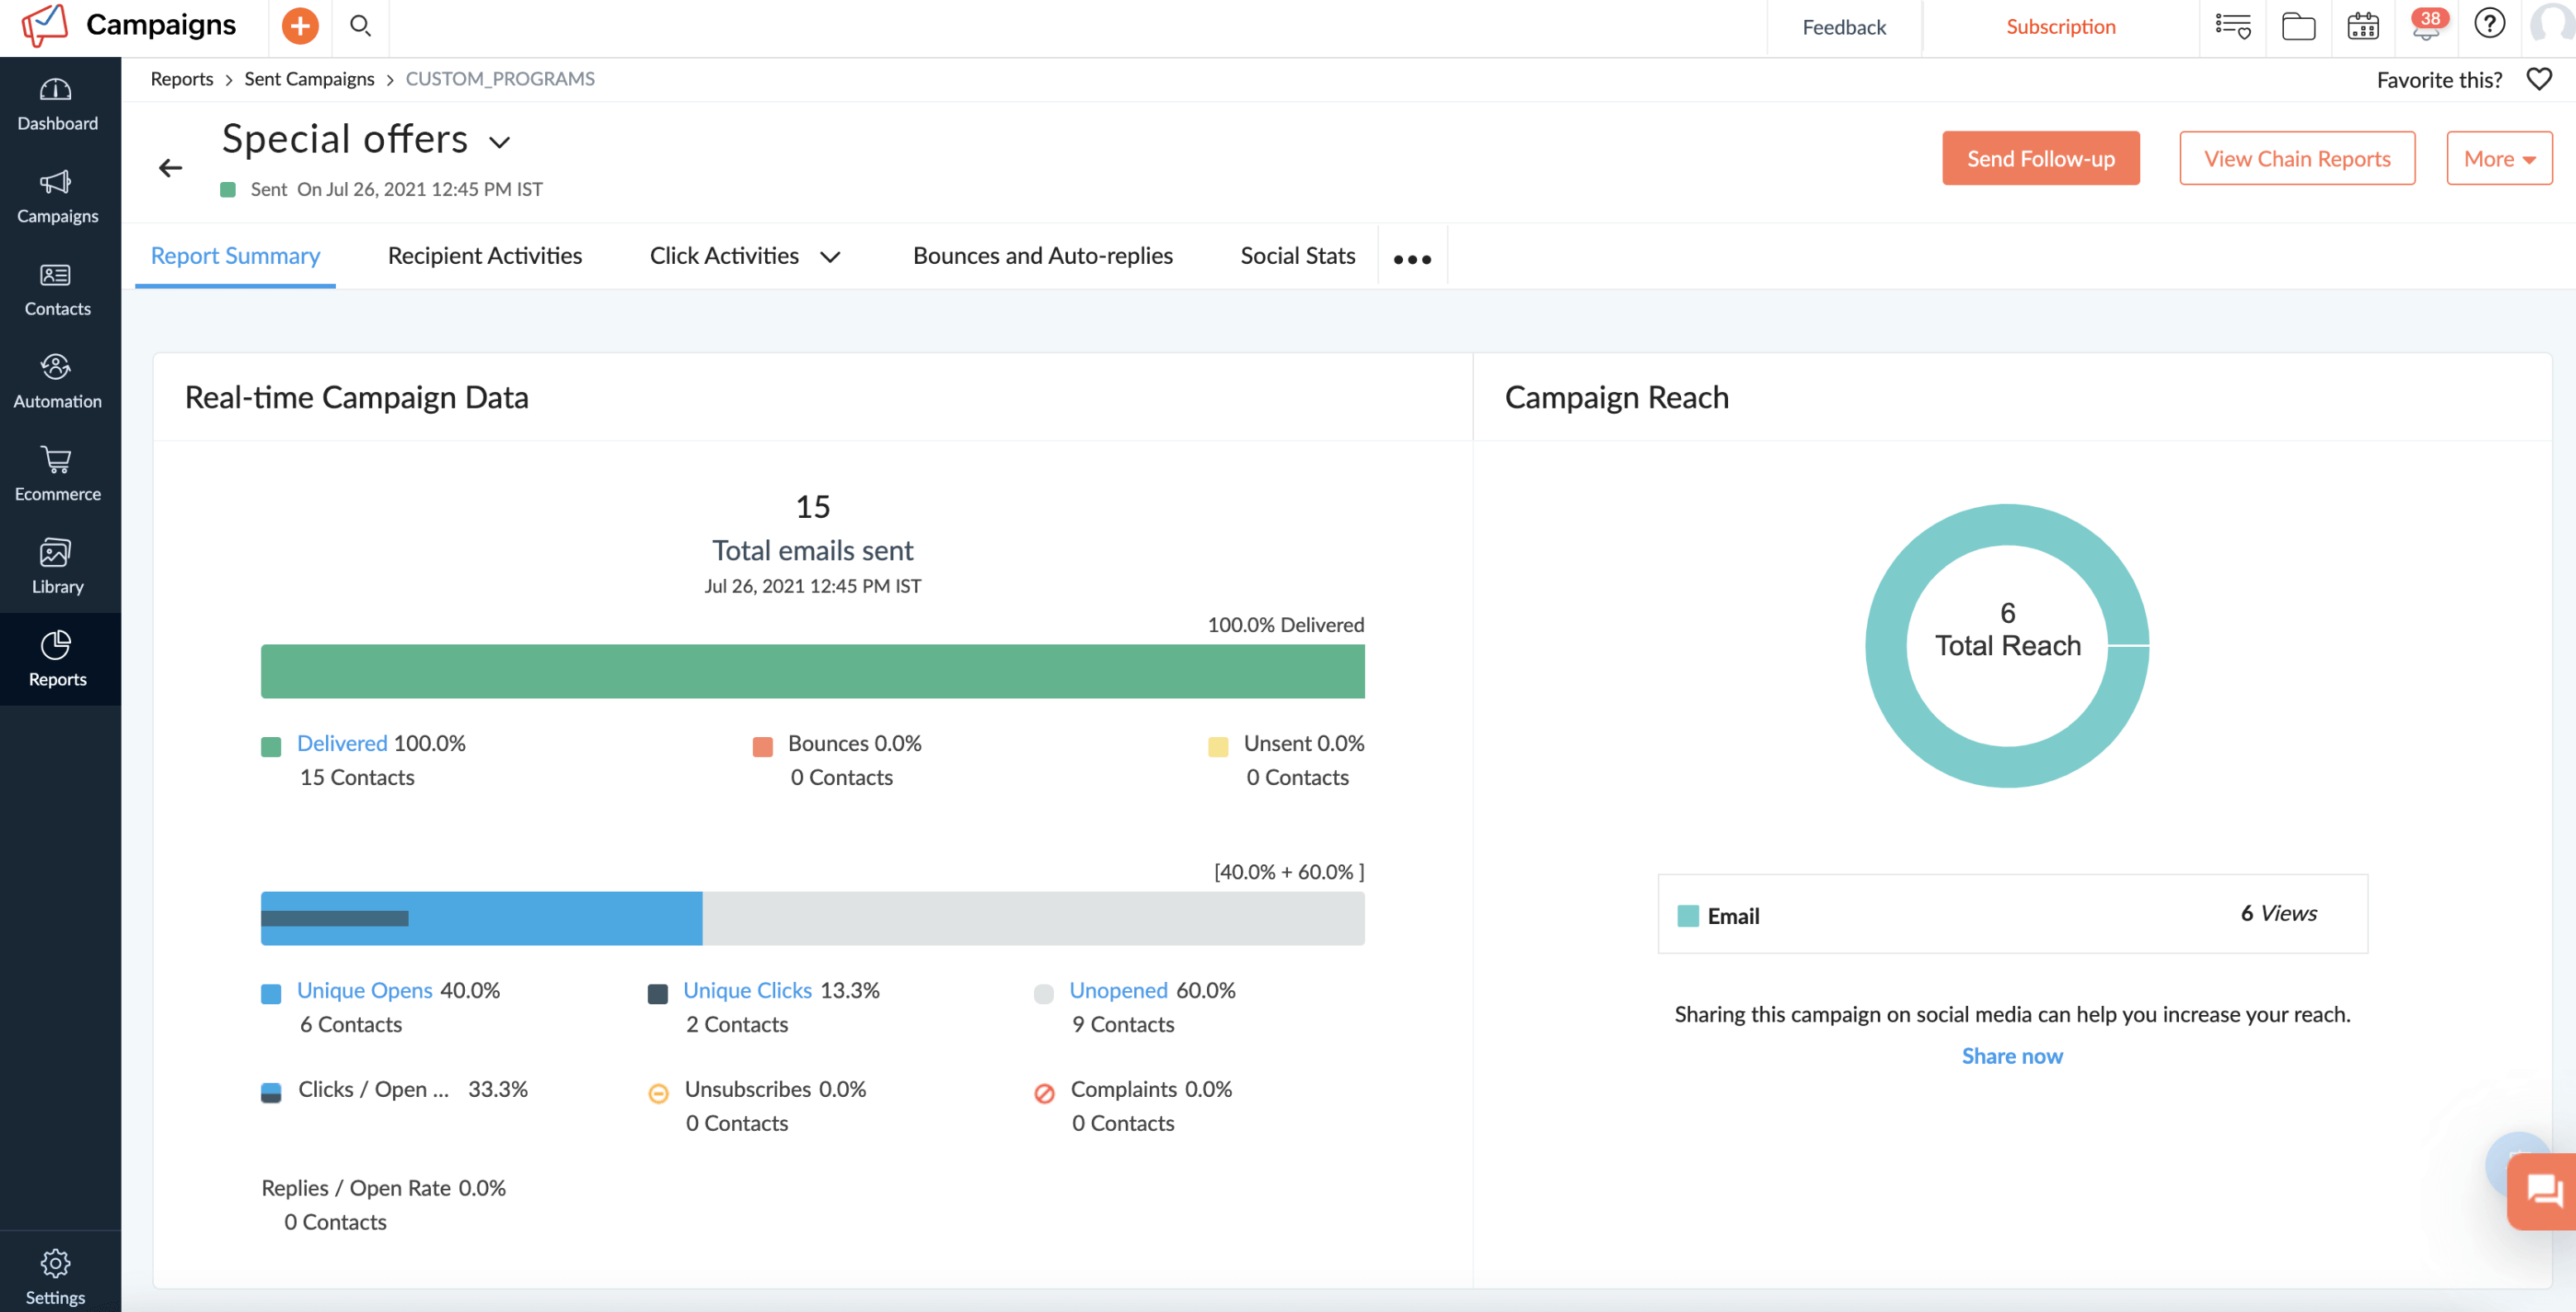Open the Automation section
2576x1312 pixels.
pos(58,382)
